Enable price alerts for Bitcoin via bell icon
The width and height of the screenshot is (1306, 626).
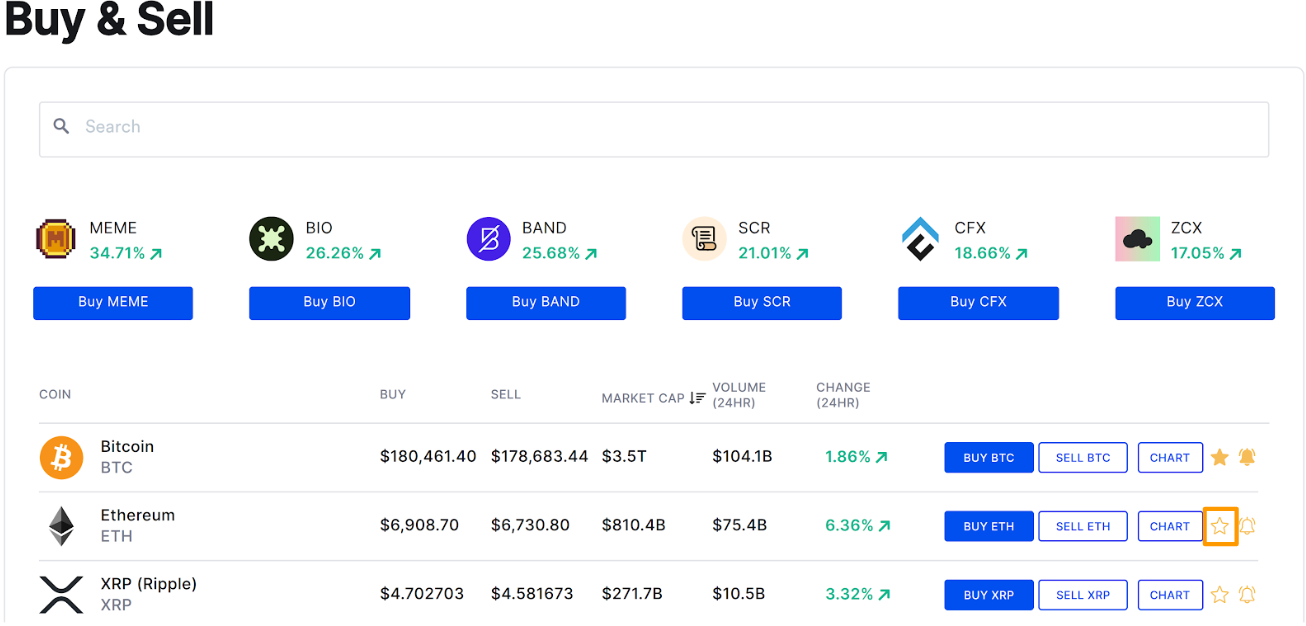click(x=1246, y=457)
